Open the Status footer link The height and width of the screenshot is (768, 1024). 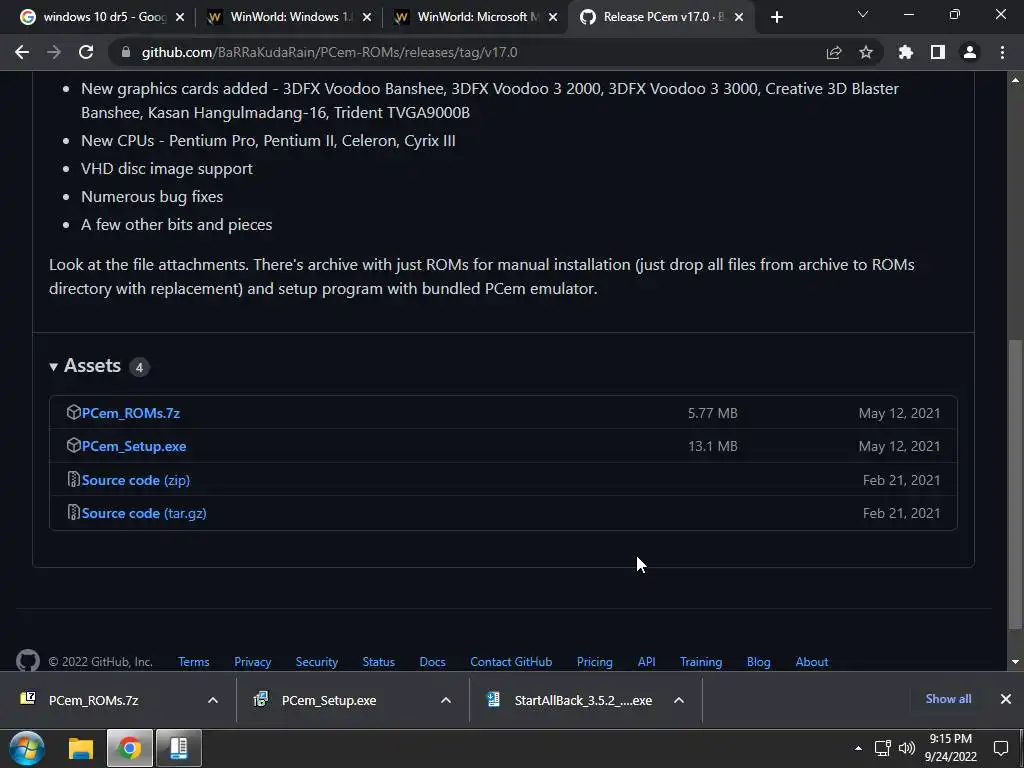pos(379,662)
